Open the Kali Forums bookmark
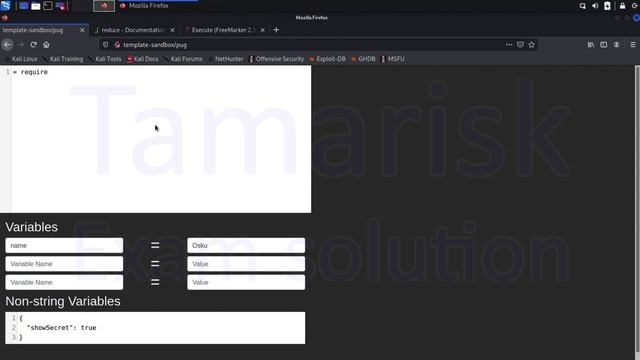 (x=183, y=59)
